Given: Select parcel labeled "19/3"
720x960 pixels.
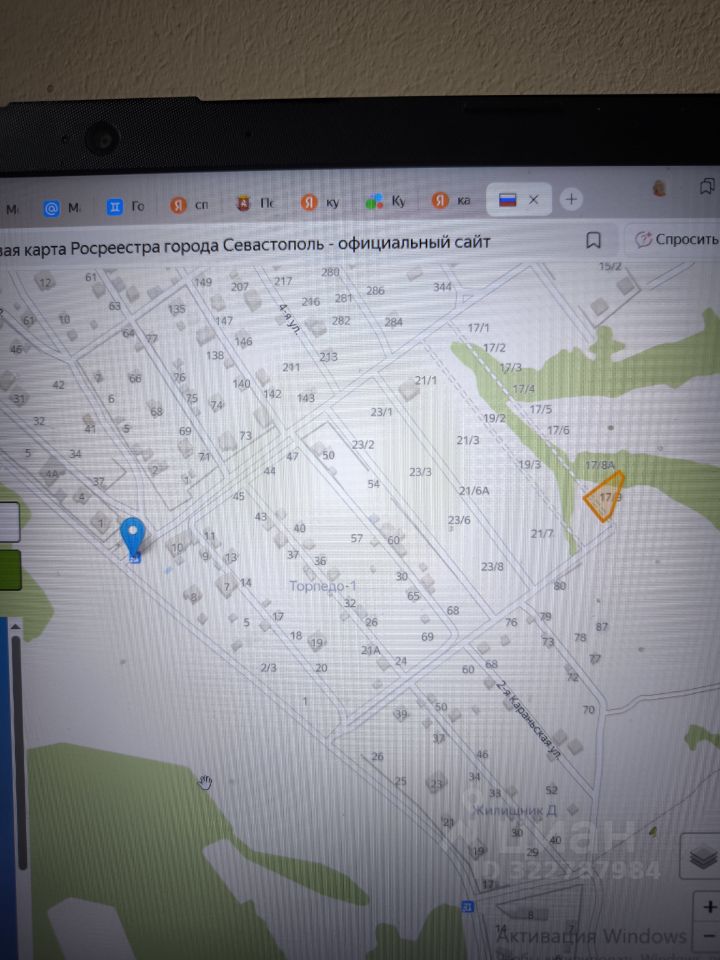Looking at the screenshot, I should [x=530, y=464].
